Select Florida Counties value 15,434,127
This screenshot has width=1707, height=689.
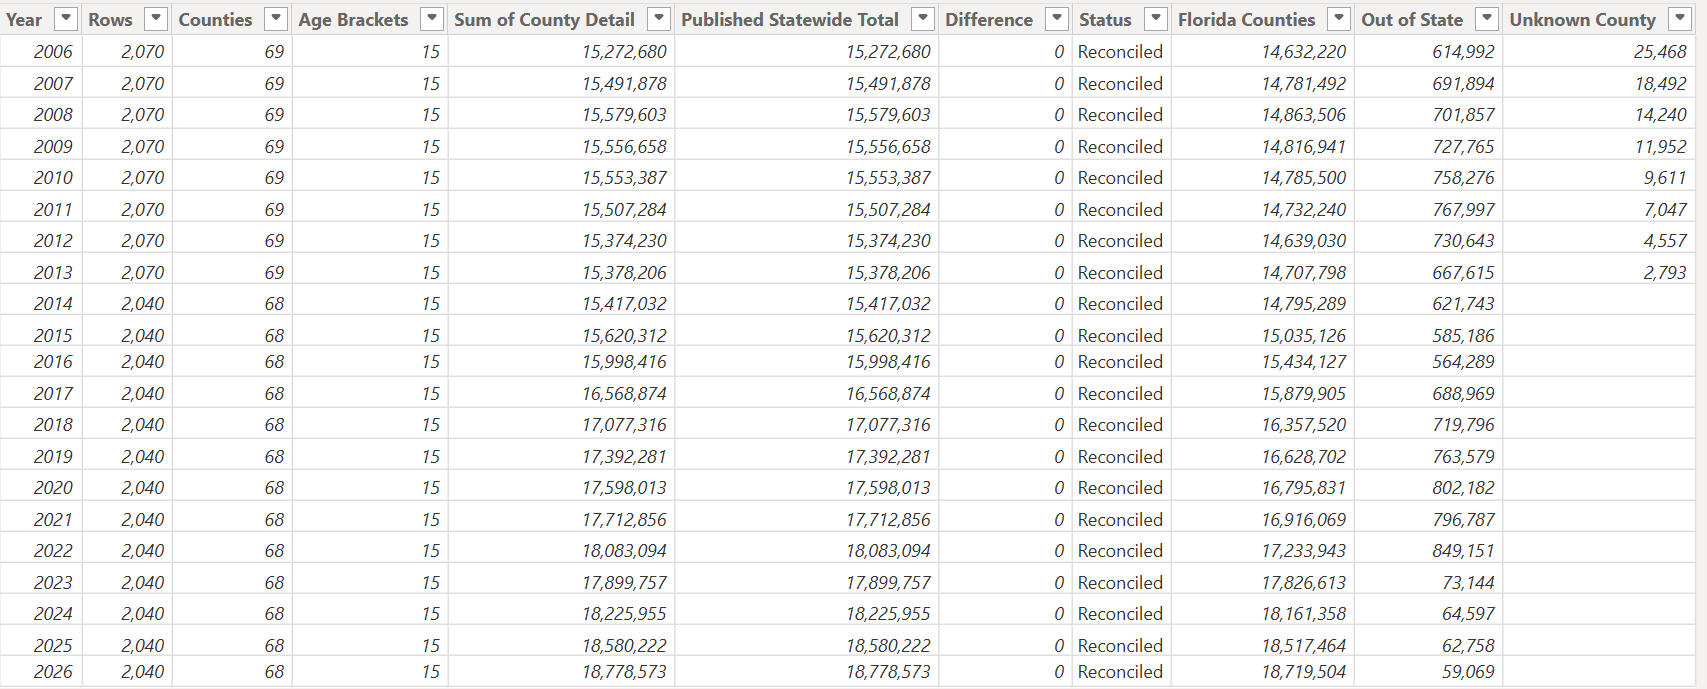pos(1304,361)
